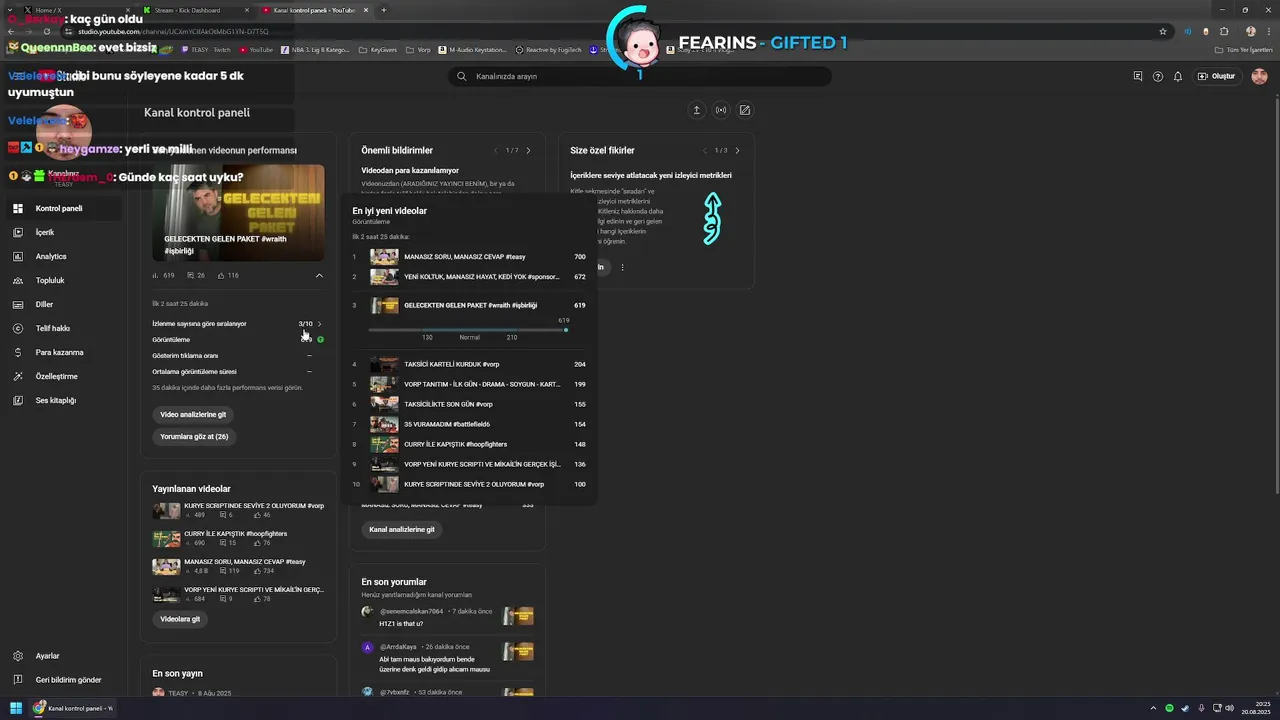Image resolution: width=1280 pixels, height=720 pixels.
Task: Switch to Stream - Kick Dashboard tab
Action: tap(197, 10)
